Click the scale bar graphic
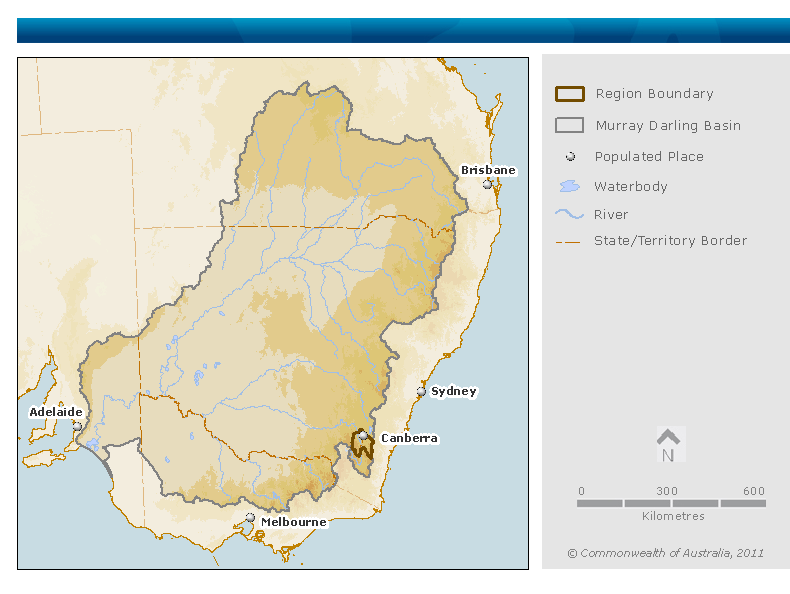Screen dimensions: 790x594 671,503
